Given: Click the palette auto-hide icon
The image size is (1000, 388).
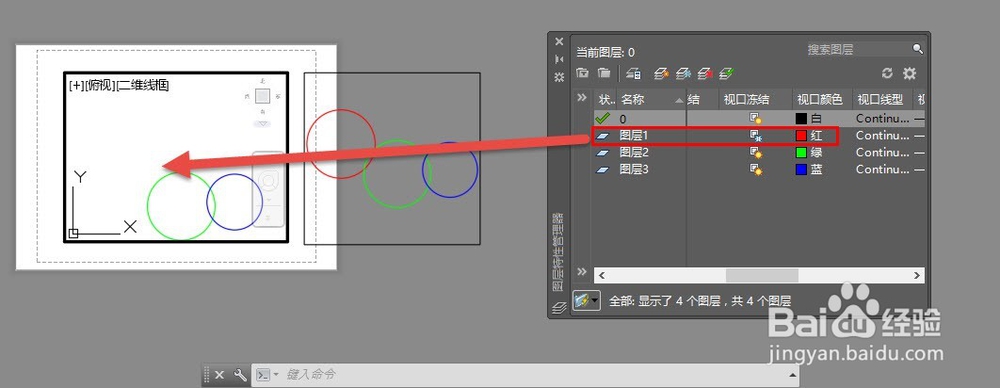Looking at the screenshot, I should (x=559, y=59).
